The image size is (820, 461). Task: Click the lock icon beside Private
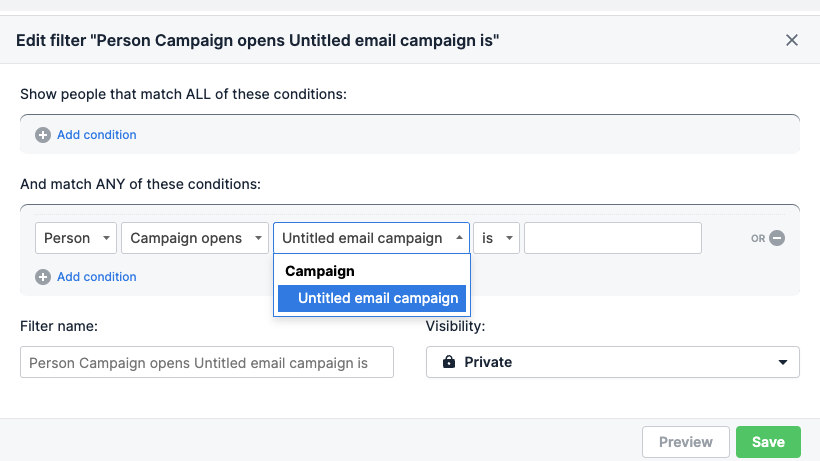pos(449,362)
